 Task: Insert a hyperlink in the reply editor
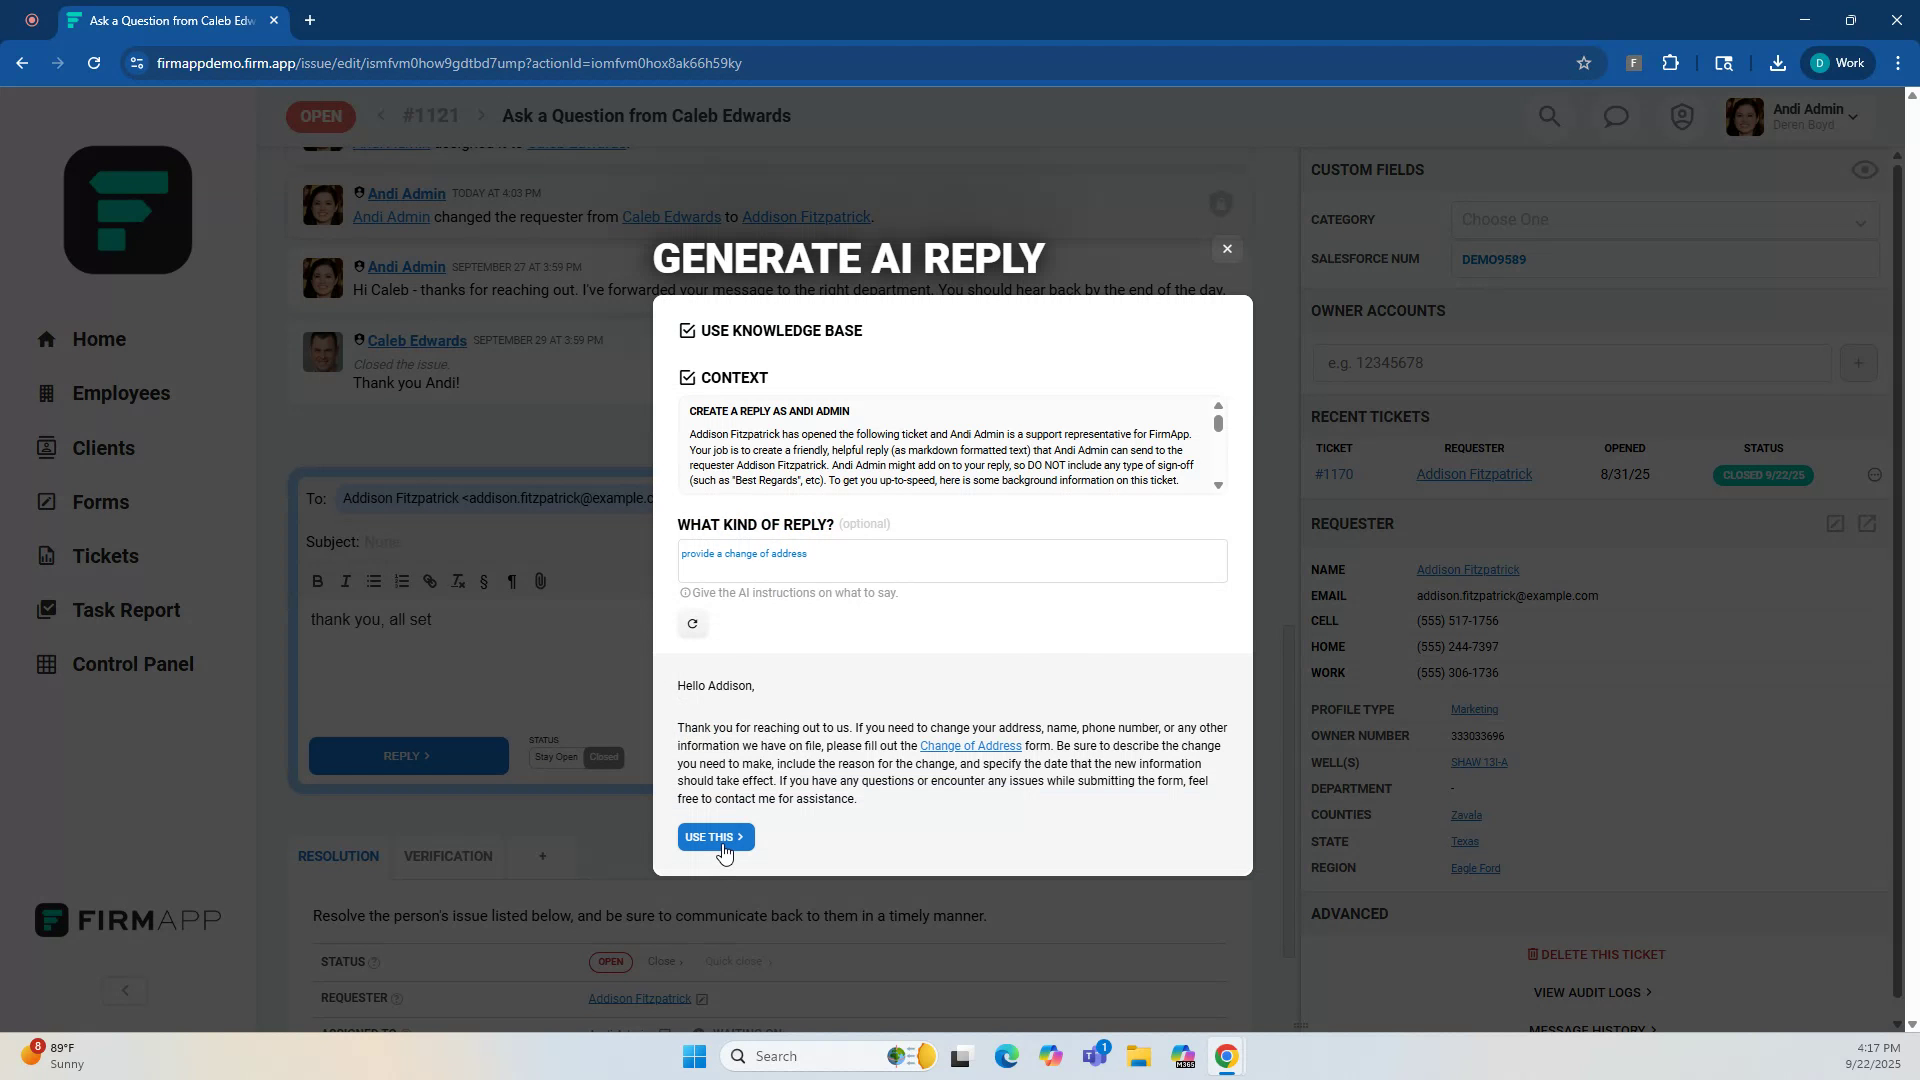tap(430, 581)
